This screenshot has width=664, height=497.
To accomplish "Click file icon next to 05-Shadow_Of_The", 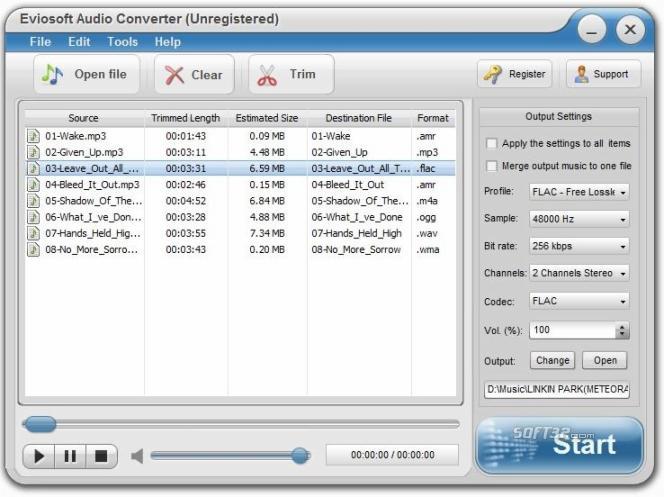I will [x=33, y=201].
